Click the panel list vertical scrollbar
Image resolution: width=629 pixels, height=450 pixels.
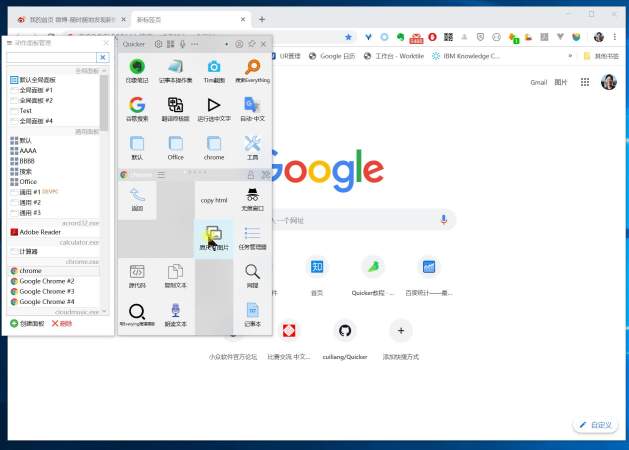(x=104, y=103)
